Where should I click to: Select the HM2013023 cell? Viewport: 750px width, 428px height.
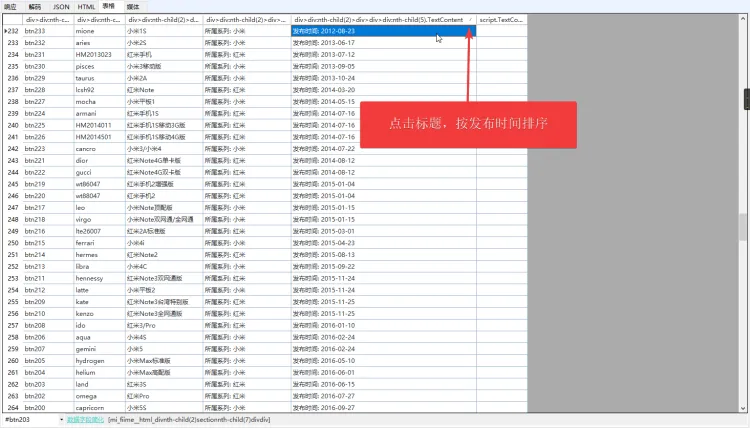pyautogui.click(x=99, y=55)
